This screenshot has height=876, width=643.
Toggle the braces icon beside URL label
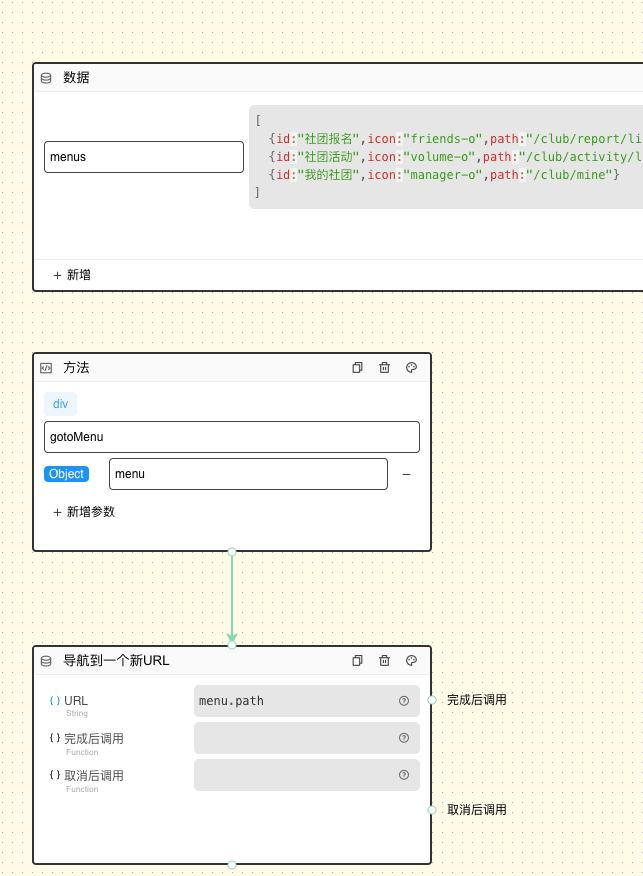click(x=55, y=701)
